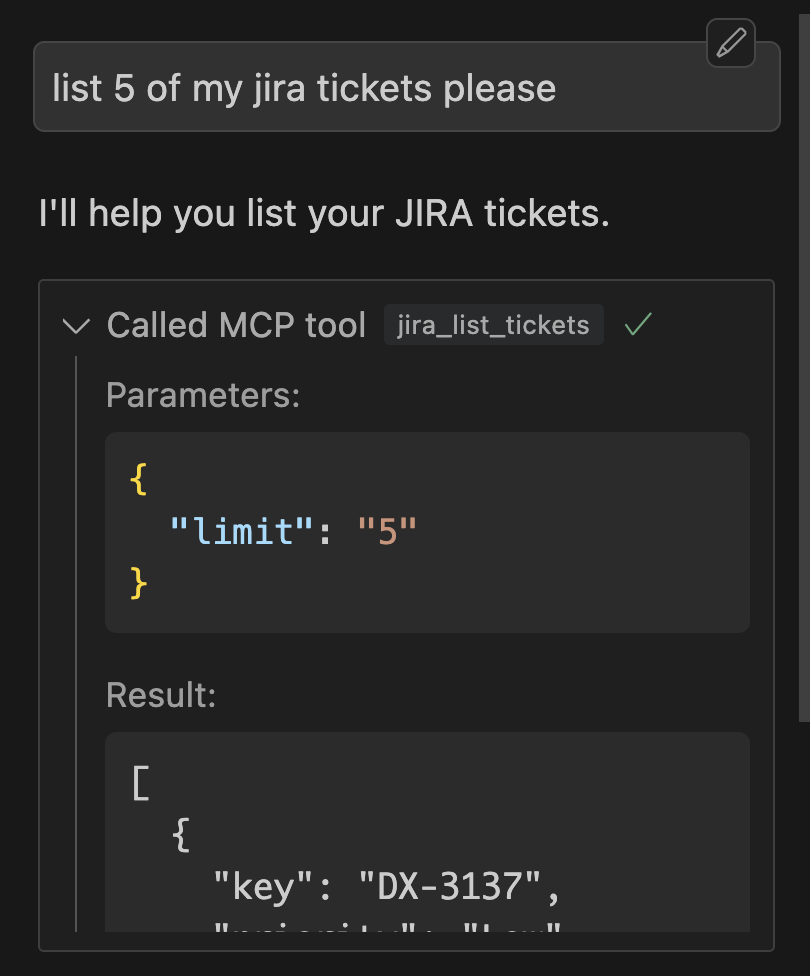Click the pencil edit icon

pyautogui.click(x=730, y=43)
